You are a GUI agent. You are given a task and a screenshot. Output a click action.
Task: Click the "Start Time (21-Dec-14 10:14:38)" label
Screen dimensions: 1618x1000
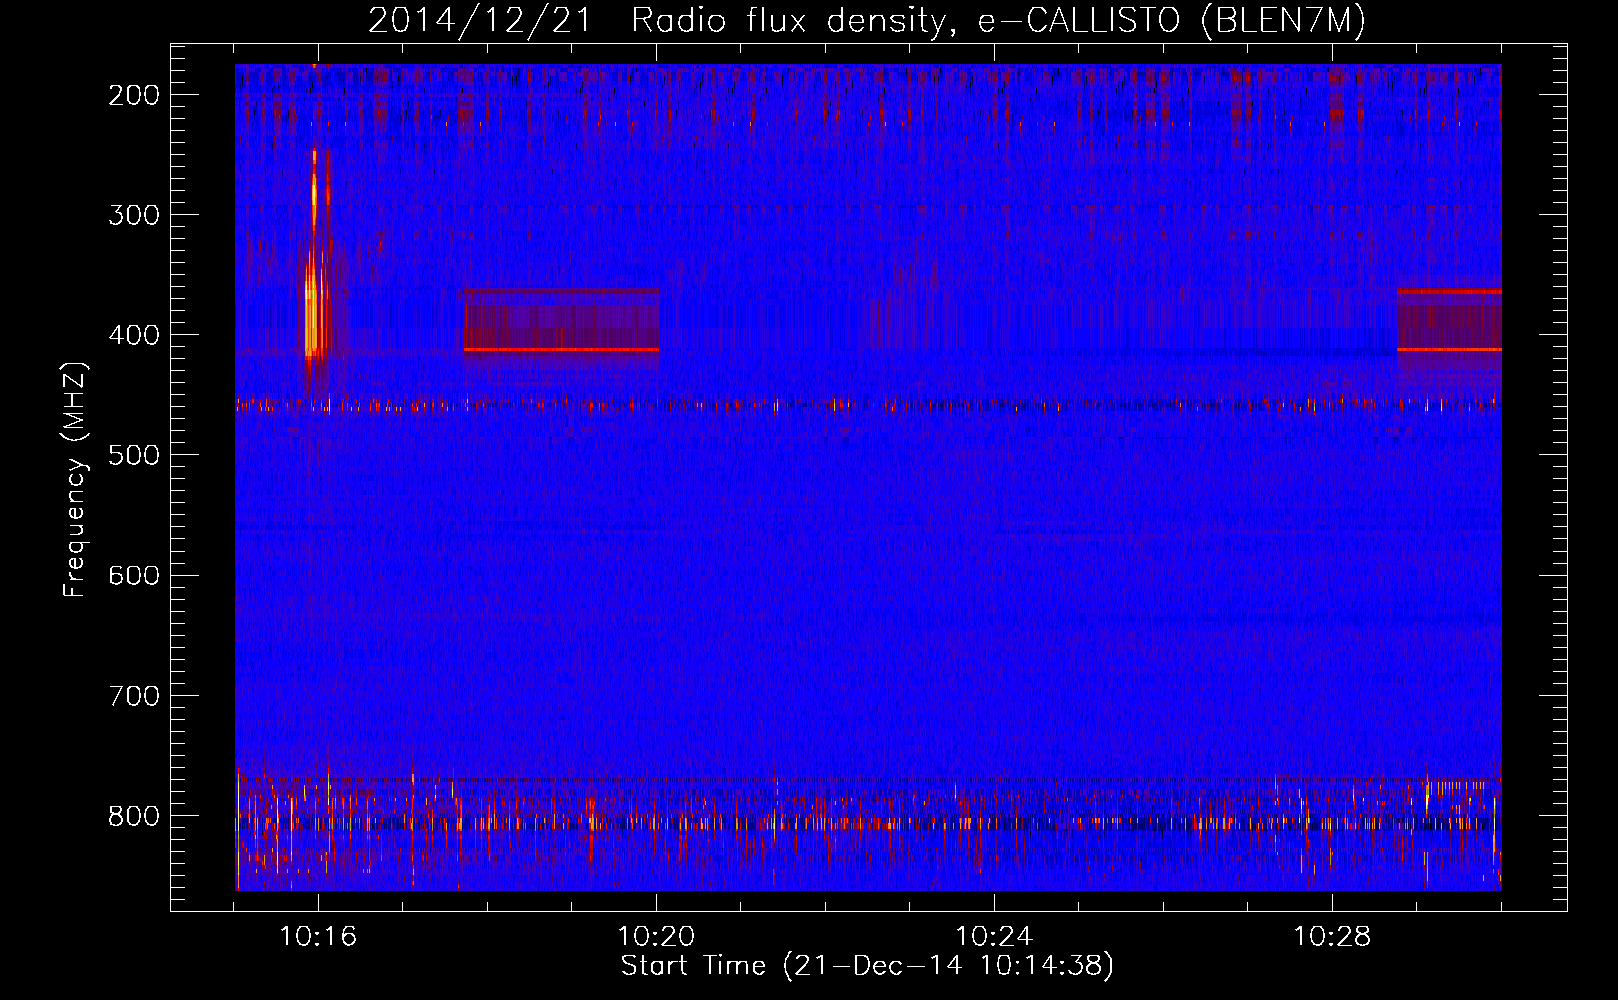pos(867,966)
